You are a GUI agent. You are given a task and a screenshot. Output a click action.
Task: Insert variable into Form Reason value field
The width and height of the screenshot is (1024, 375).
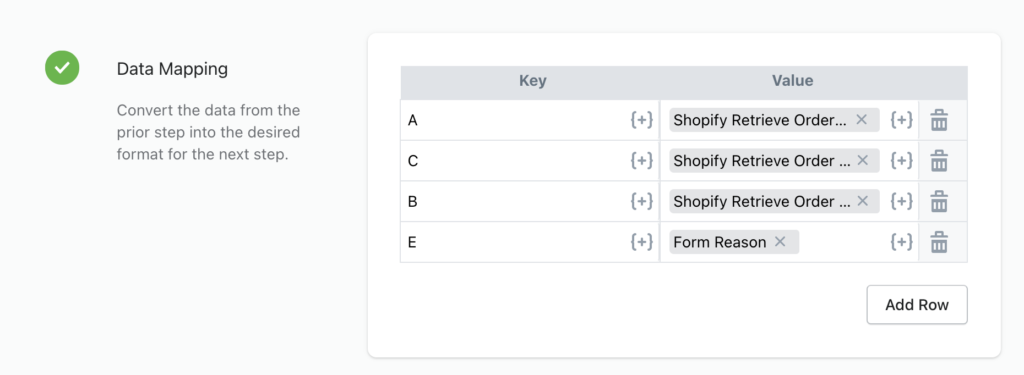901,242
